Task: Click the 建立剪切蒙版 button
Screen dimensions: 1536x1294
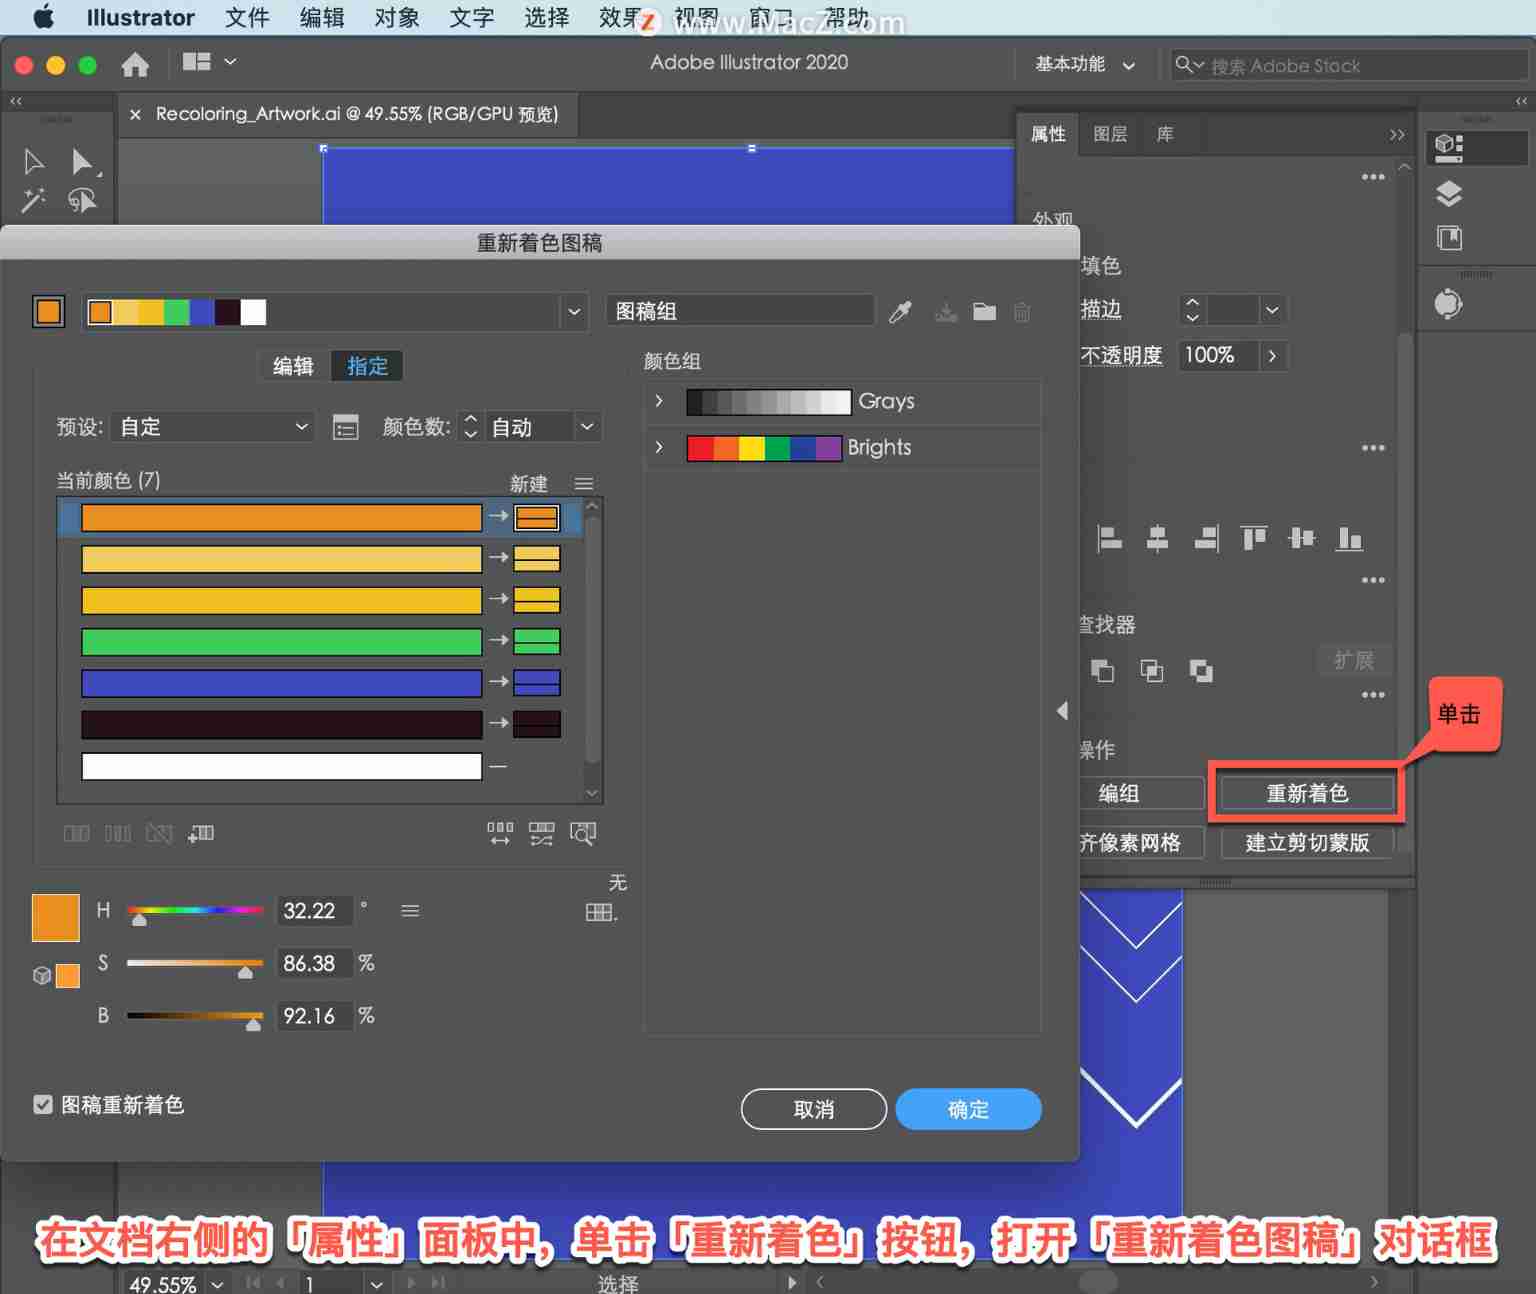Action: 1306,842
